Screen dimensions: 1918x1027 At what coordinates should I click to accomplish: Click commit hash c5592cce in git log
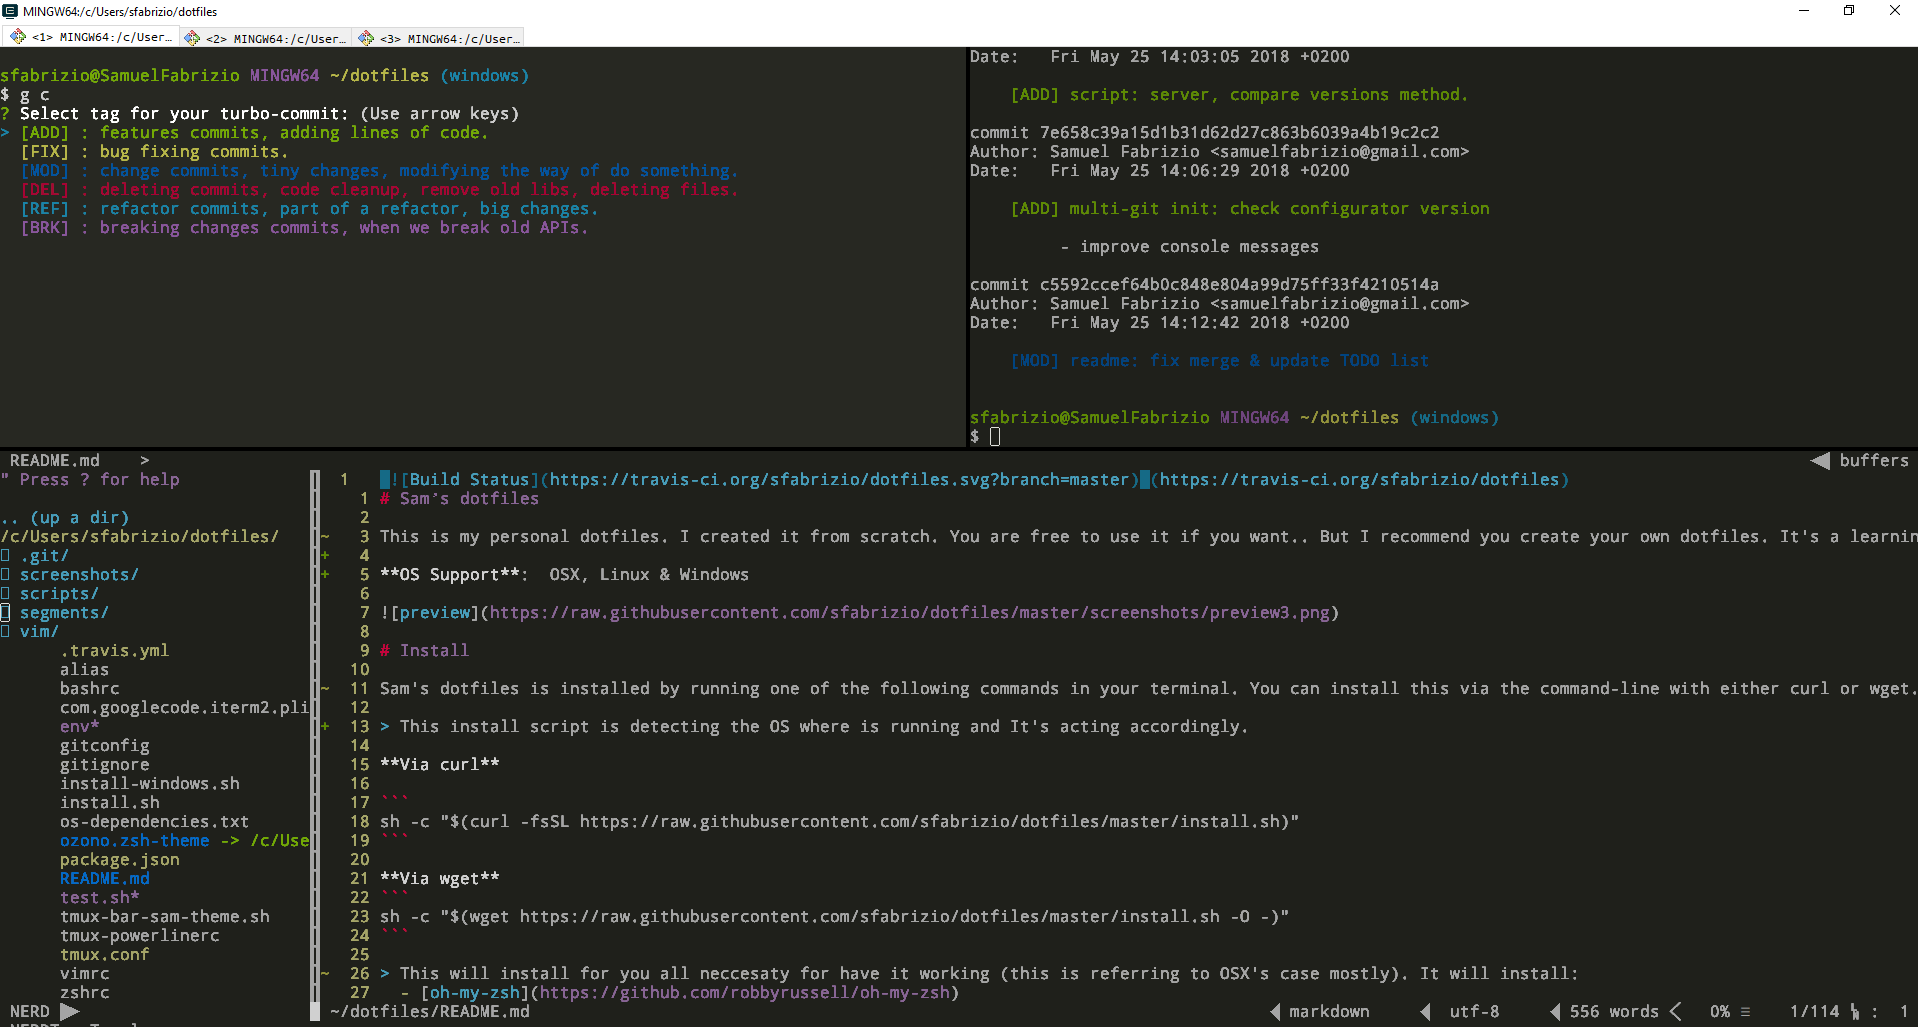1239,285
